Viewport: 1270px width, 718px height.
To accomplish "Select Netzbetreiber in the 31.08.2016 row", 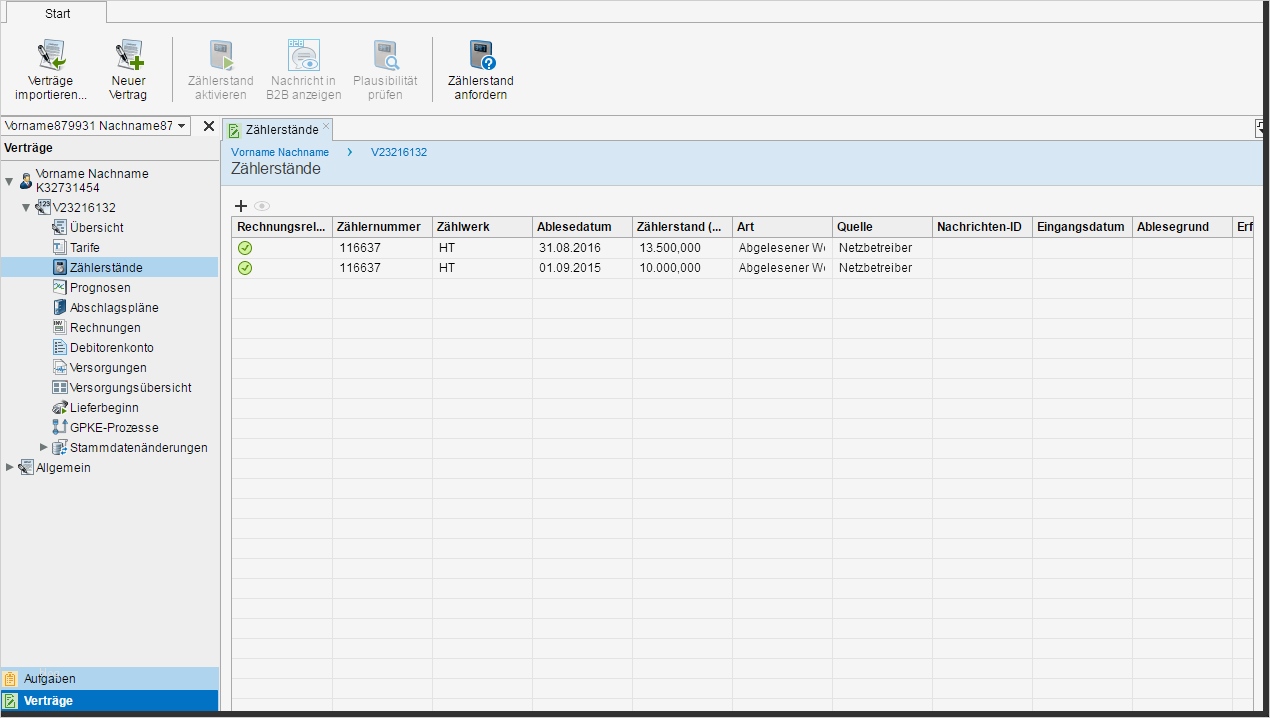I will (x=882, y=248).
